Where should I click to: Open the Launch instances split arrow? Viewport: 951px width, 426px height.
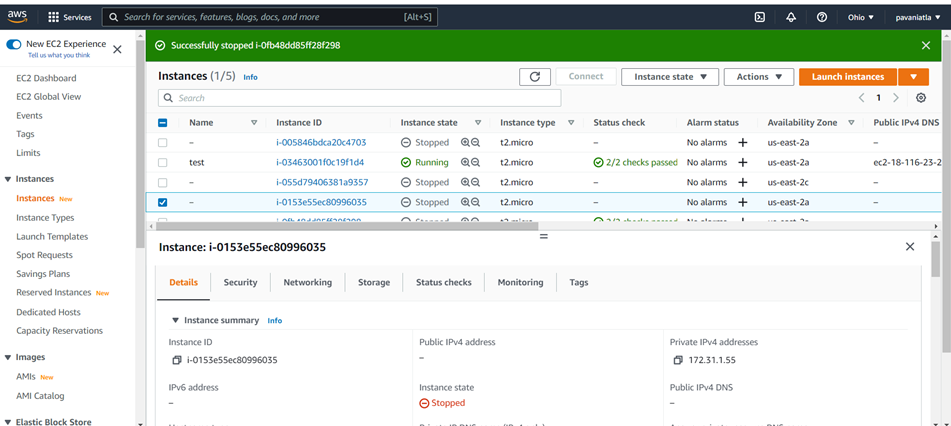coord(913,76)
